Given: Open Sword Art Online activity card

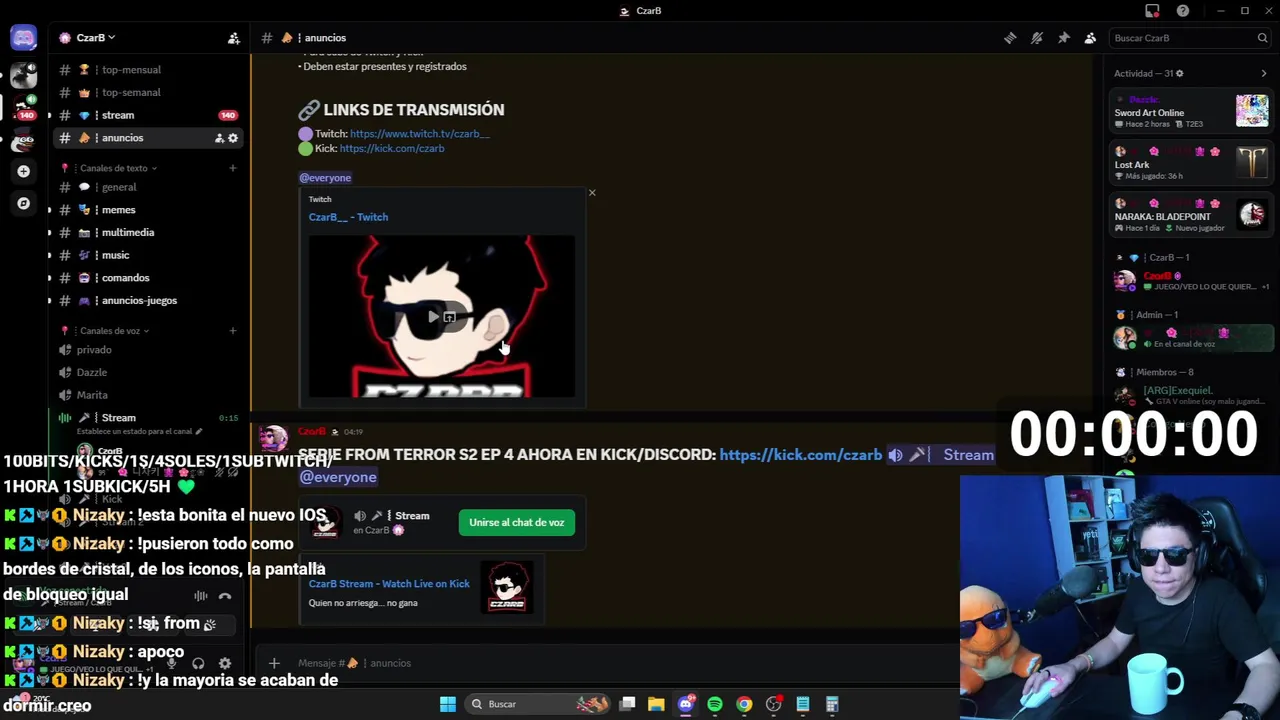Looking at the screenshot, I should (1191, 112).
